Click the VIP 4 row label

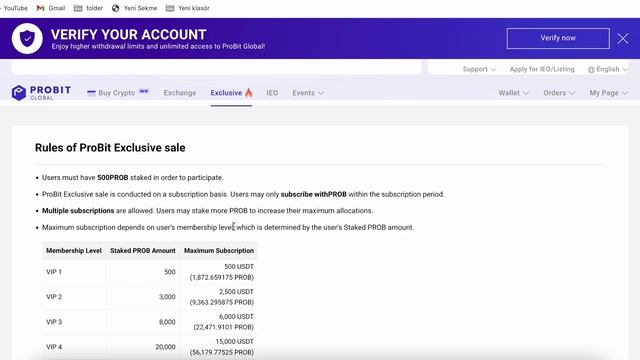(x=54, y=347)
